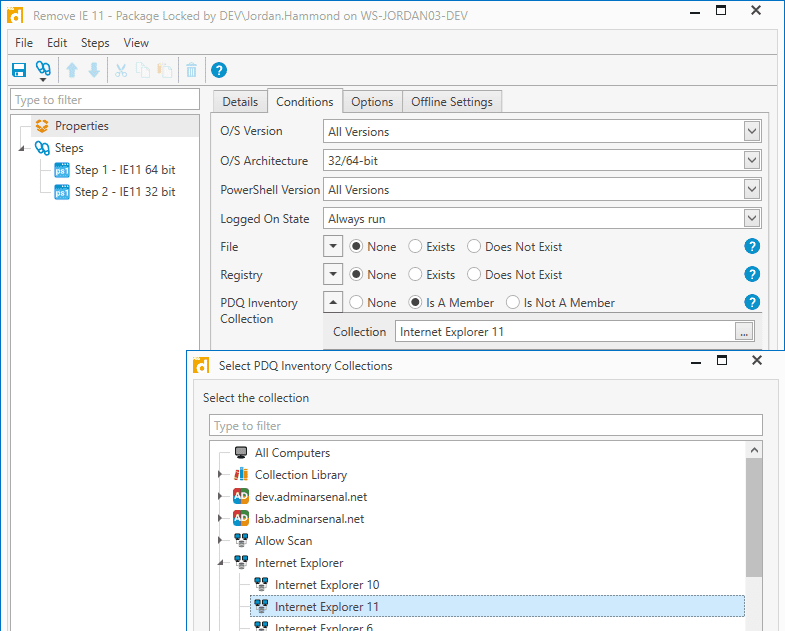Select Is A Member radio button
The width and height of the screenshot is (785, 631).
point(415,302)
